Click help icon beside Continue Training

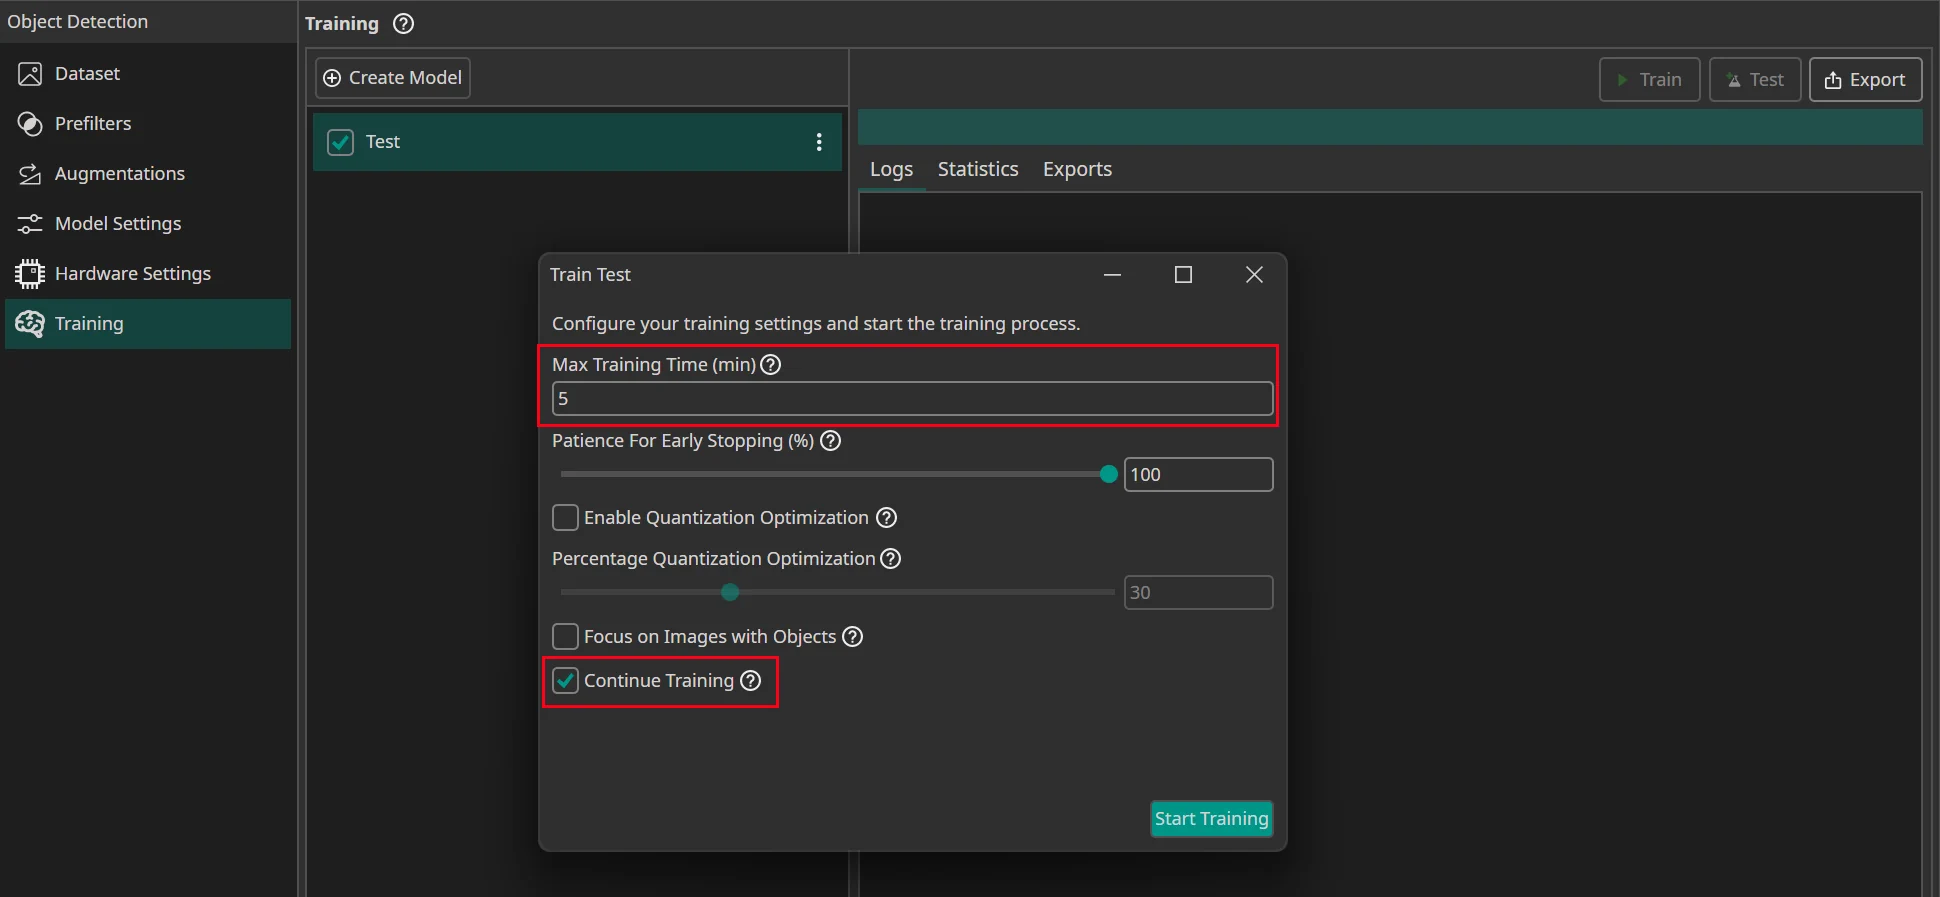pyautogui.click(x=750, y=681)
